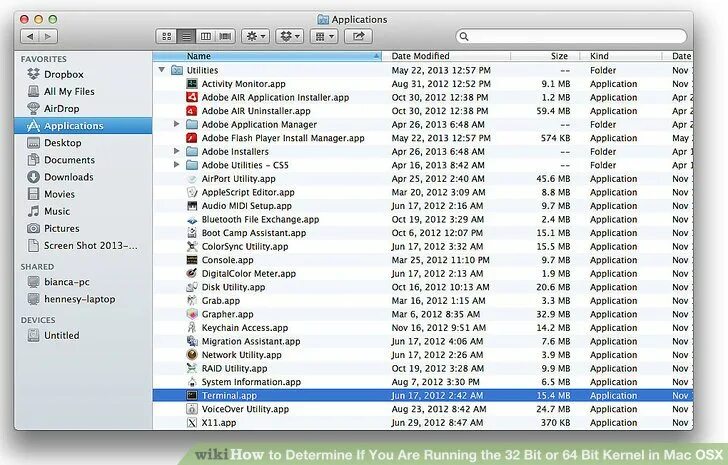Switch to icon view

point(167,36)
